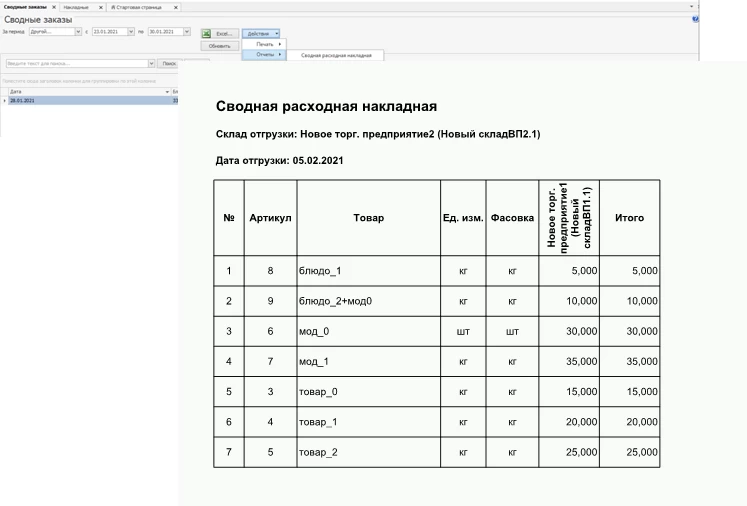Click the Excel export icon
This screenshot has height=506, width=747.
(206, 33)
